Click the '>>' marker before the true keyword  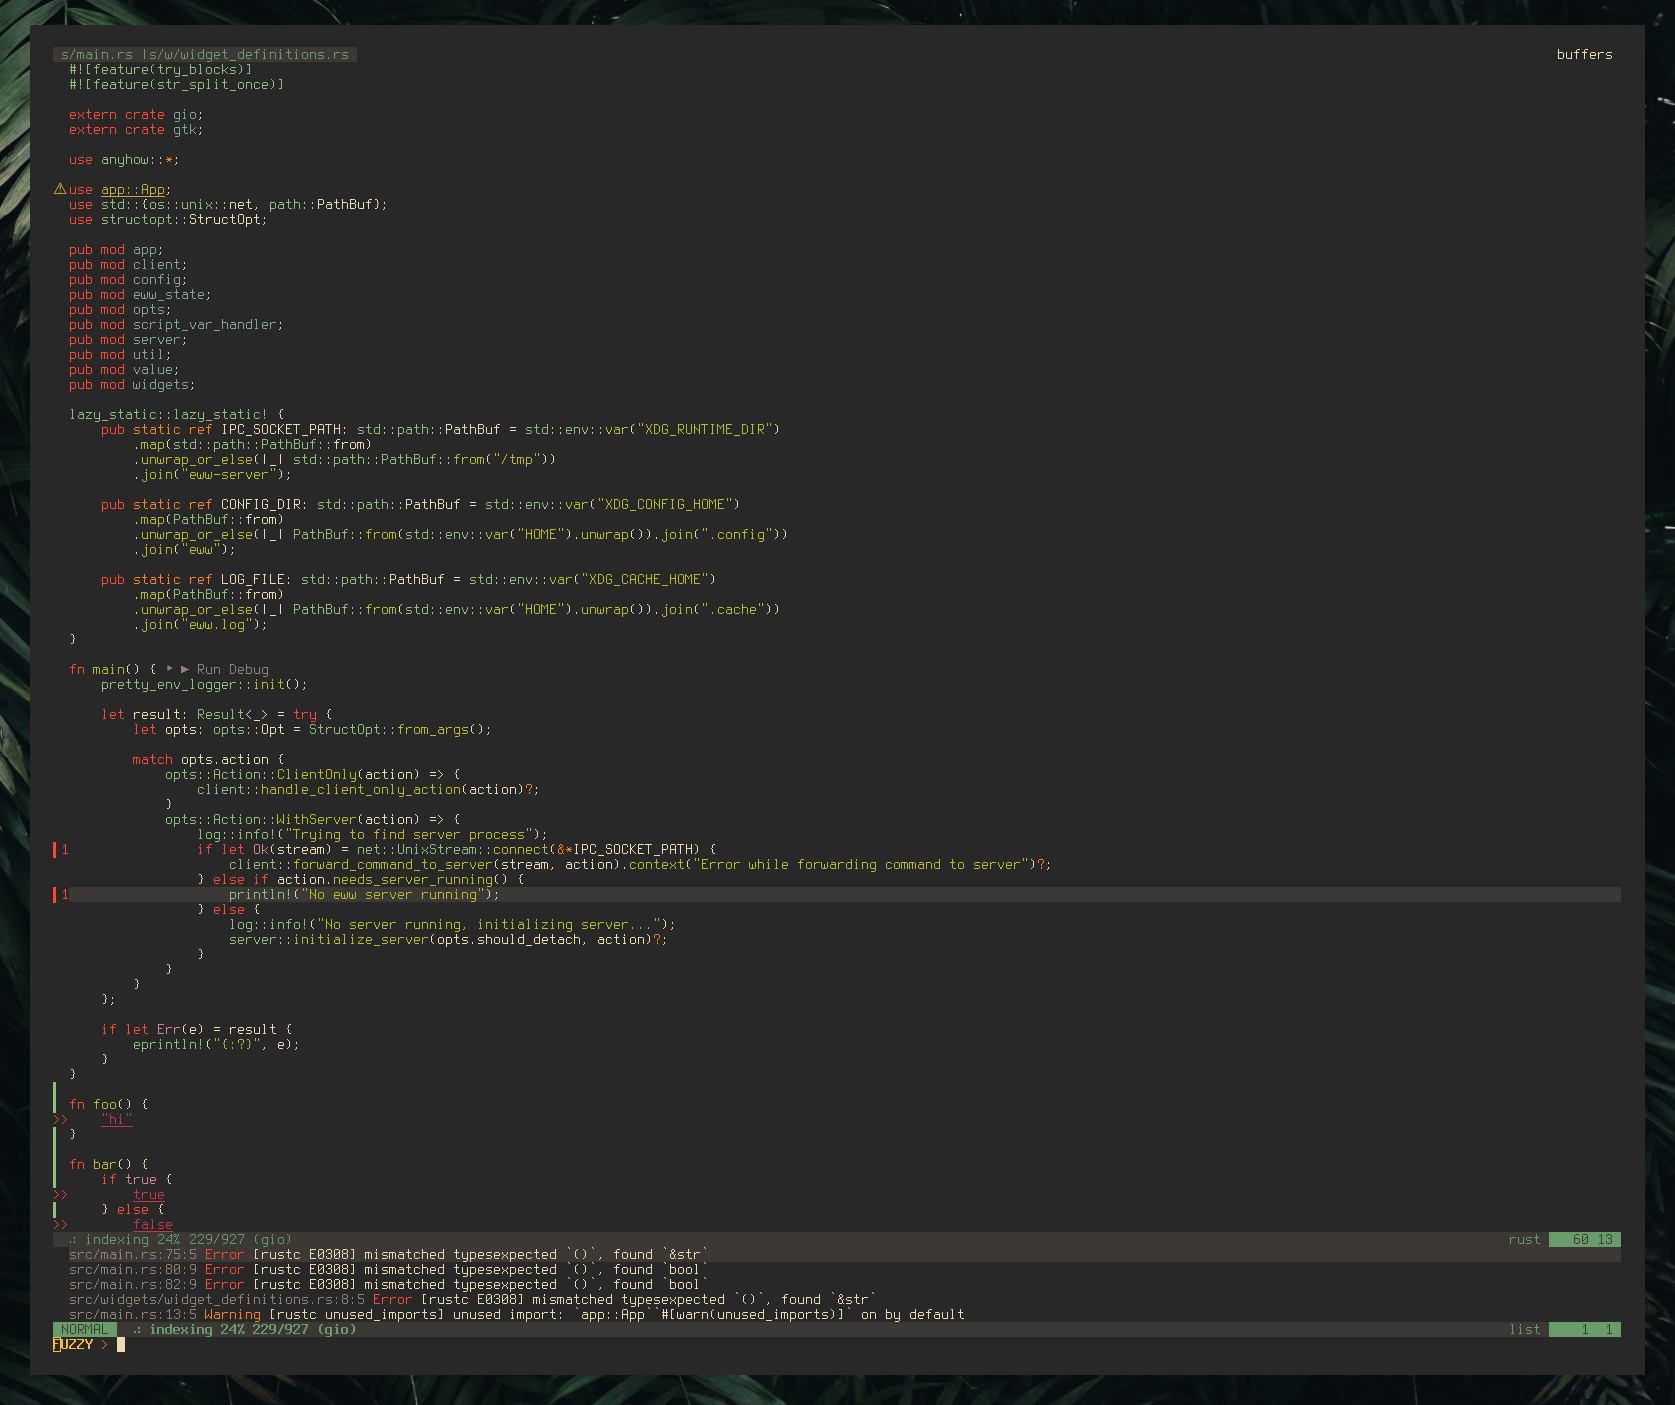(60, 1194)
